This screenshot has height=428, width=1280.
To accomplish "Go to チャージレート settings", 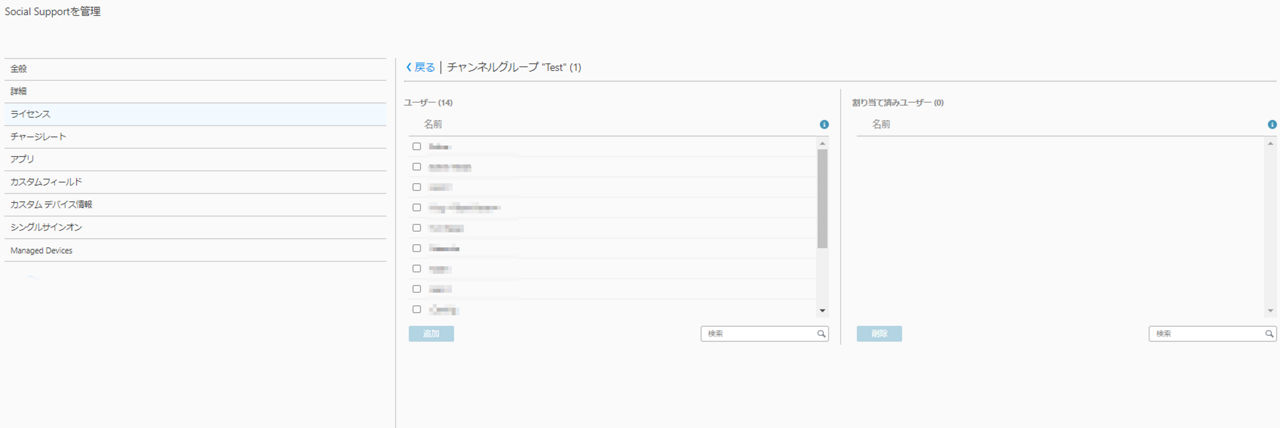I will pos(195,136).
